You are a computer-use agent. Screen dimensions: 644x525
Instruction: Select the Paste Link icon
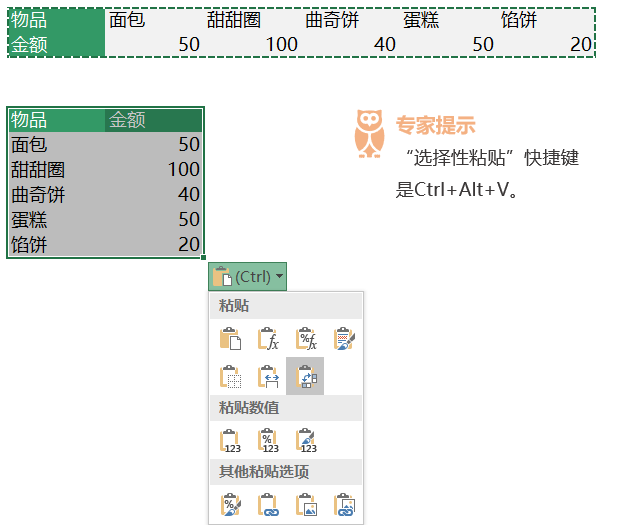click(268, 505)
